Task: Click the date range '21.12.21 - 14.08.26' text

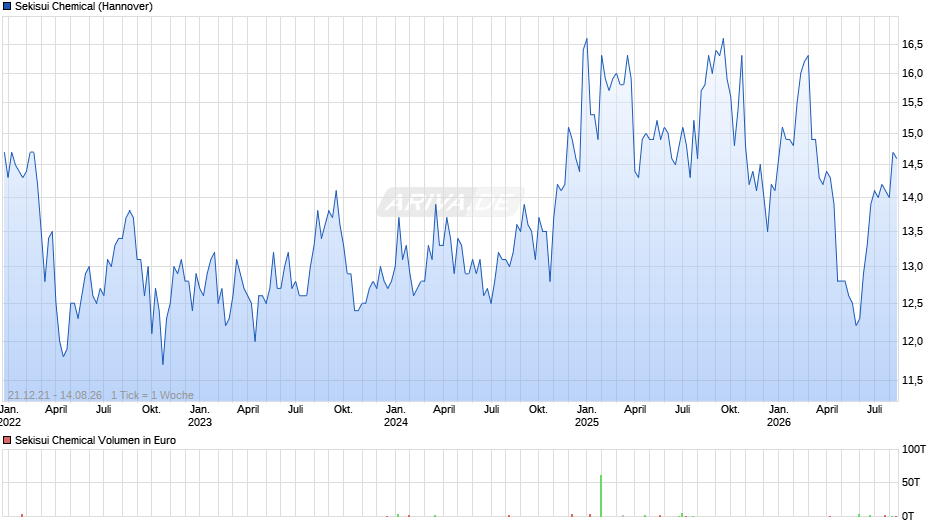Action: point(55,395)
